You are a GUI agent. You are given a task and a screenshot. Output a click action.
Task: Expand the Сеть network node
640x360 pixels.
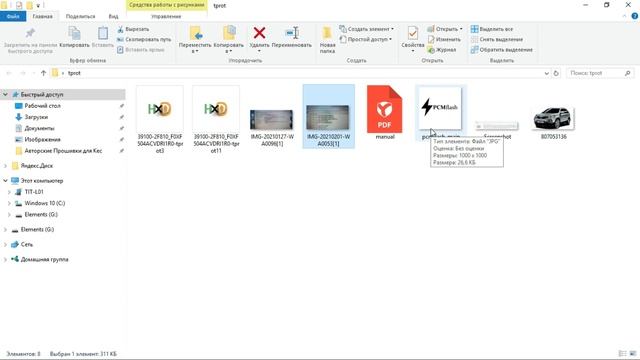coord(5,244)
